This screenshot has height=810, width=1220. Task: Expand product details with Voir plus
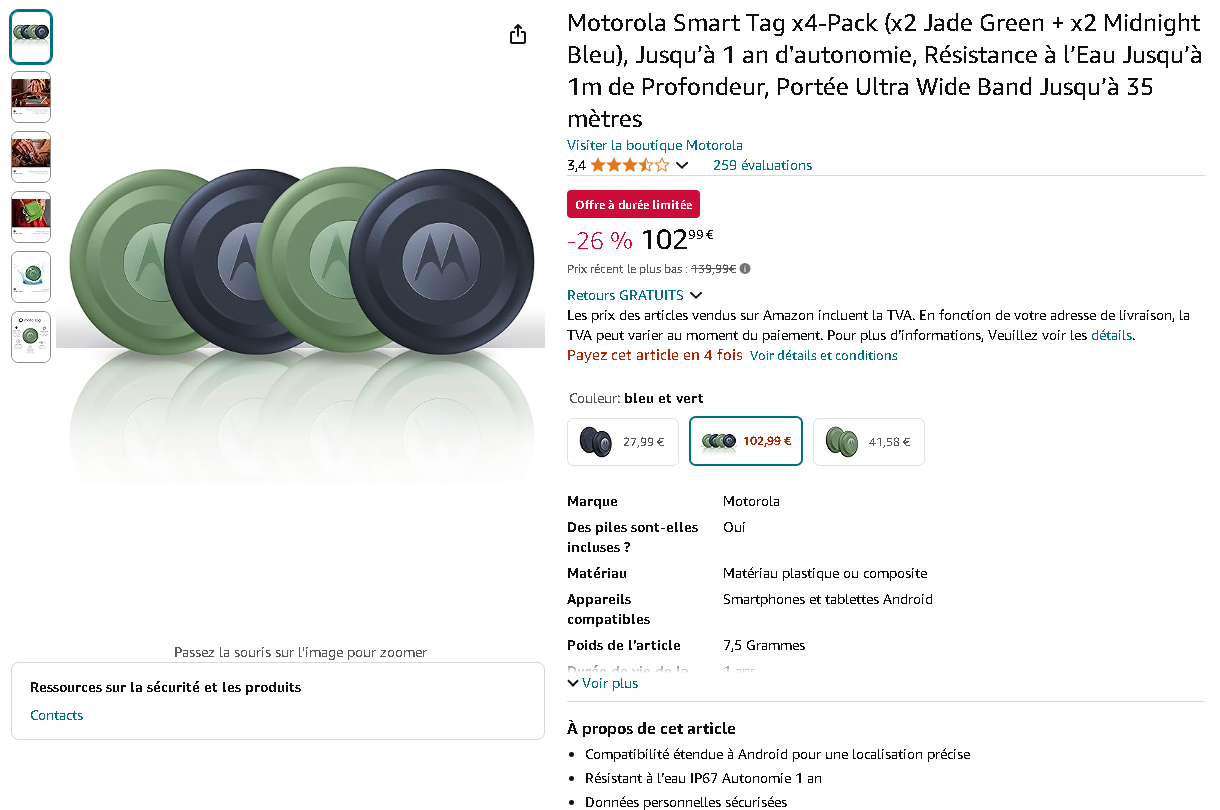[603, 683]
